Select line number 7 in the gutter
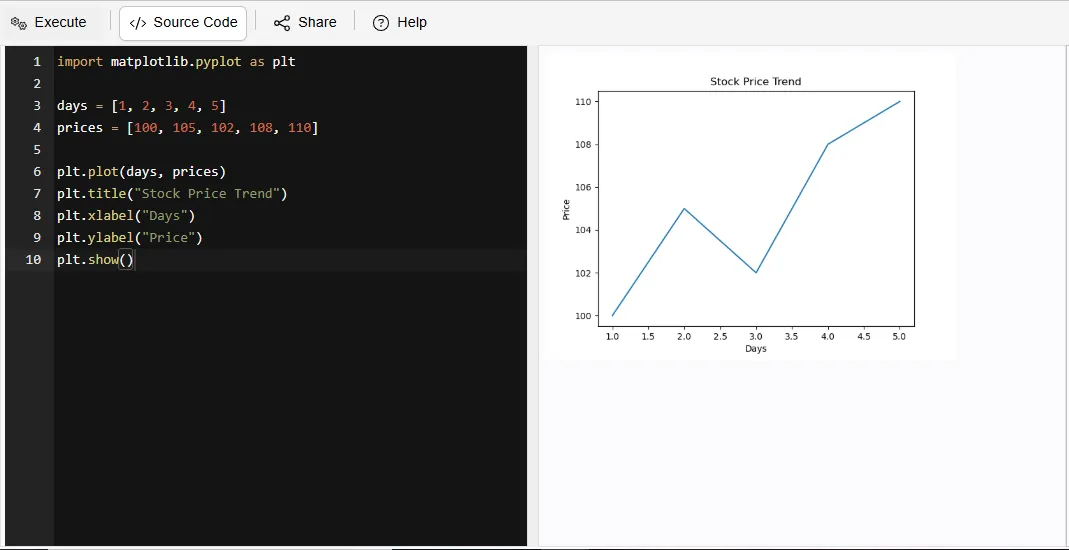Screen dimensions: 1069x550 coord(37,194)
